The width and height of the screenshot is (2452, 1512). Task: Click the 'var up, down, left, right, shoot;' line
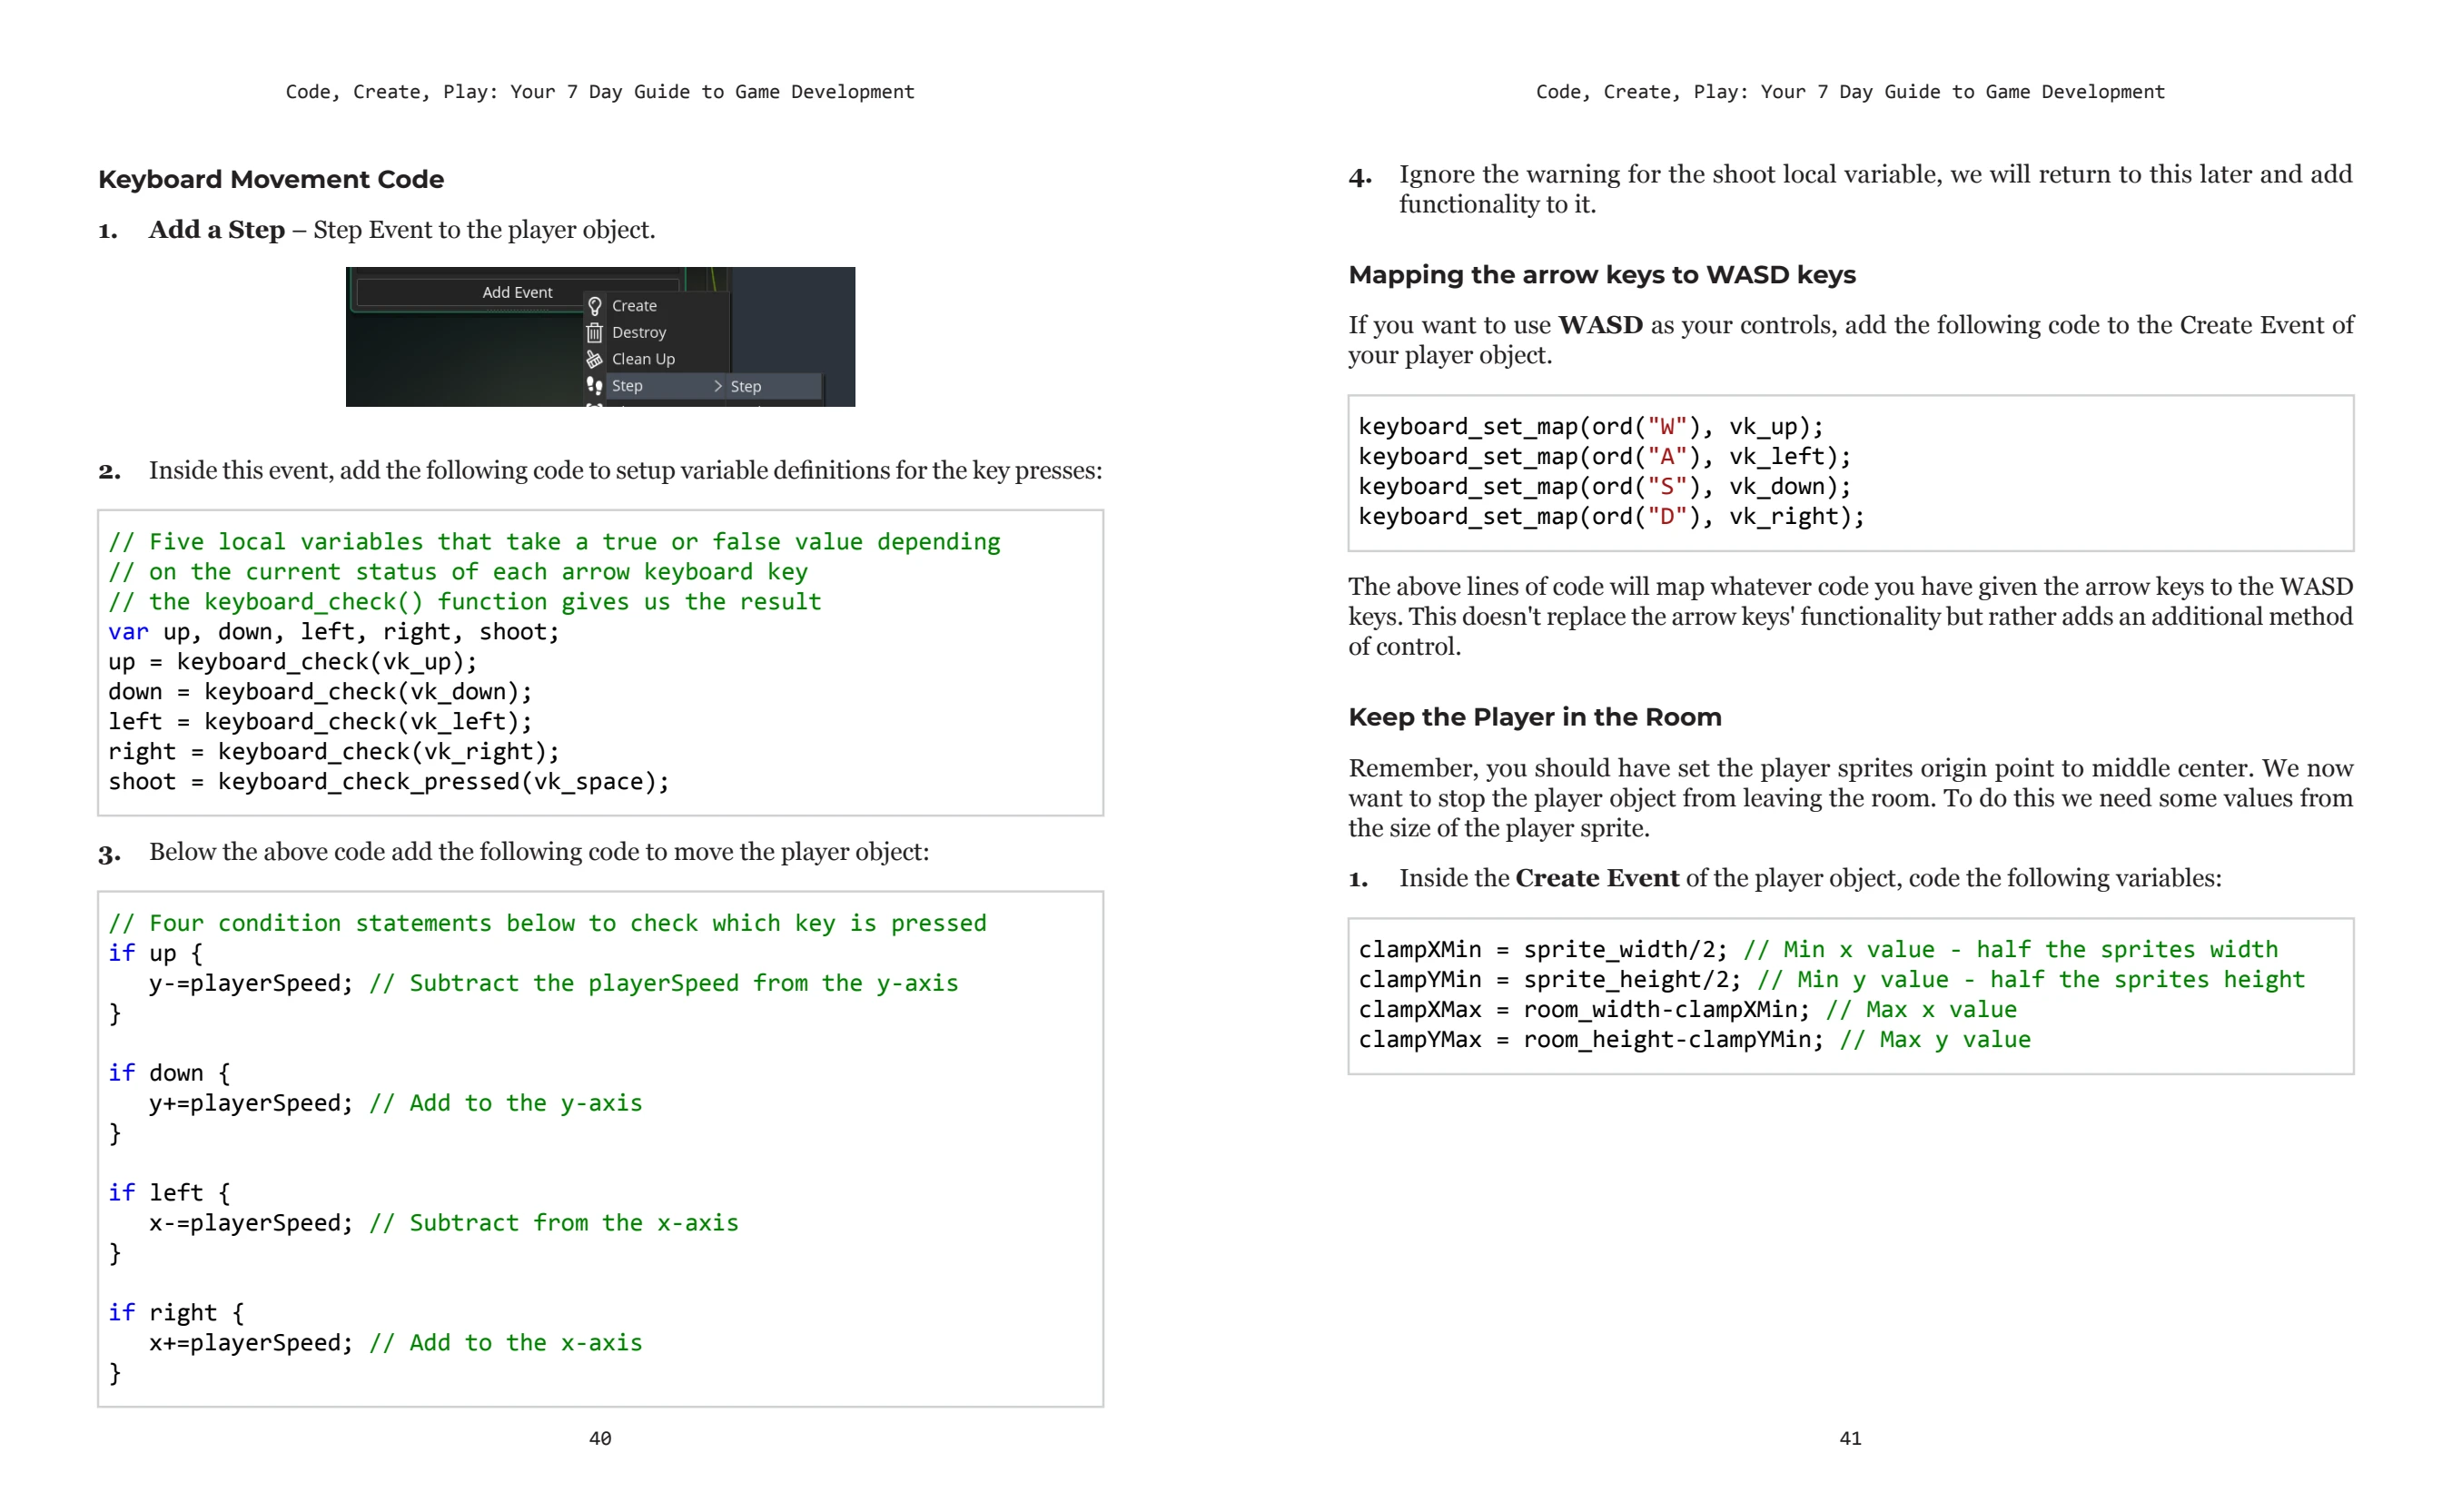[x=333, y=632]
